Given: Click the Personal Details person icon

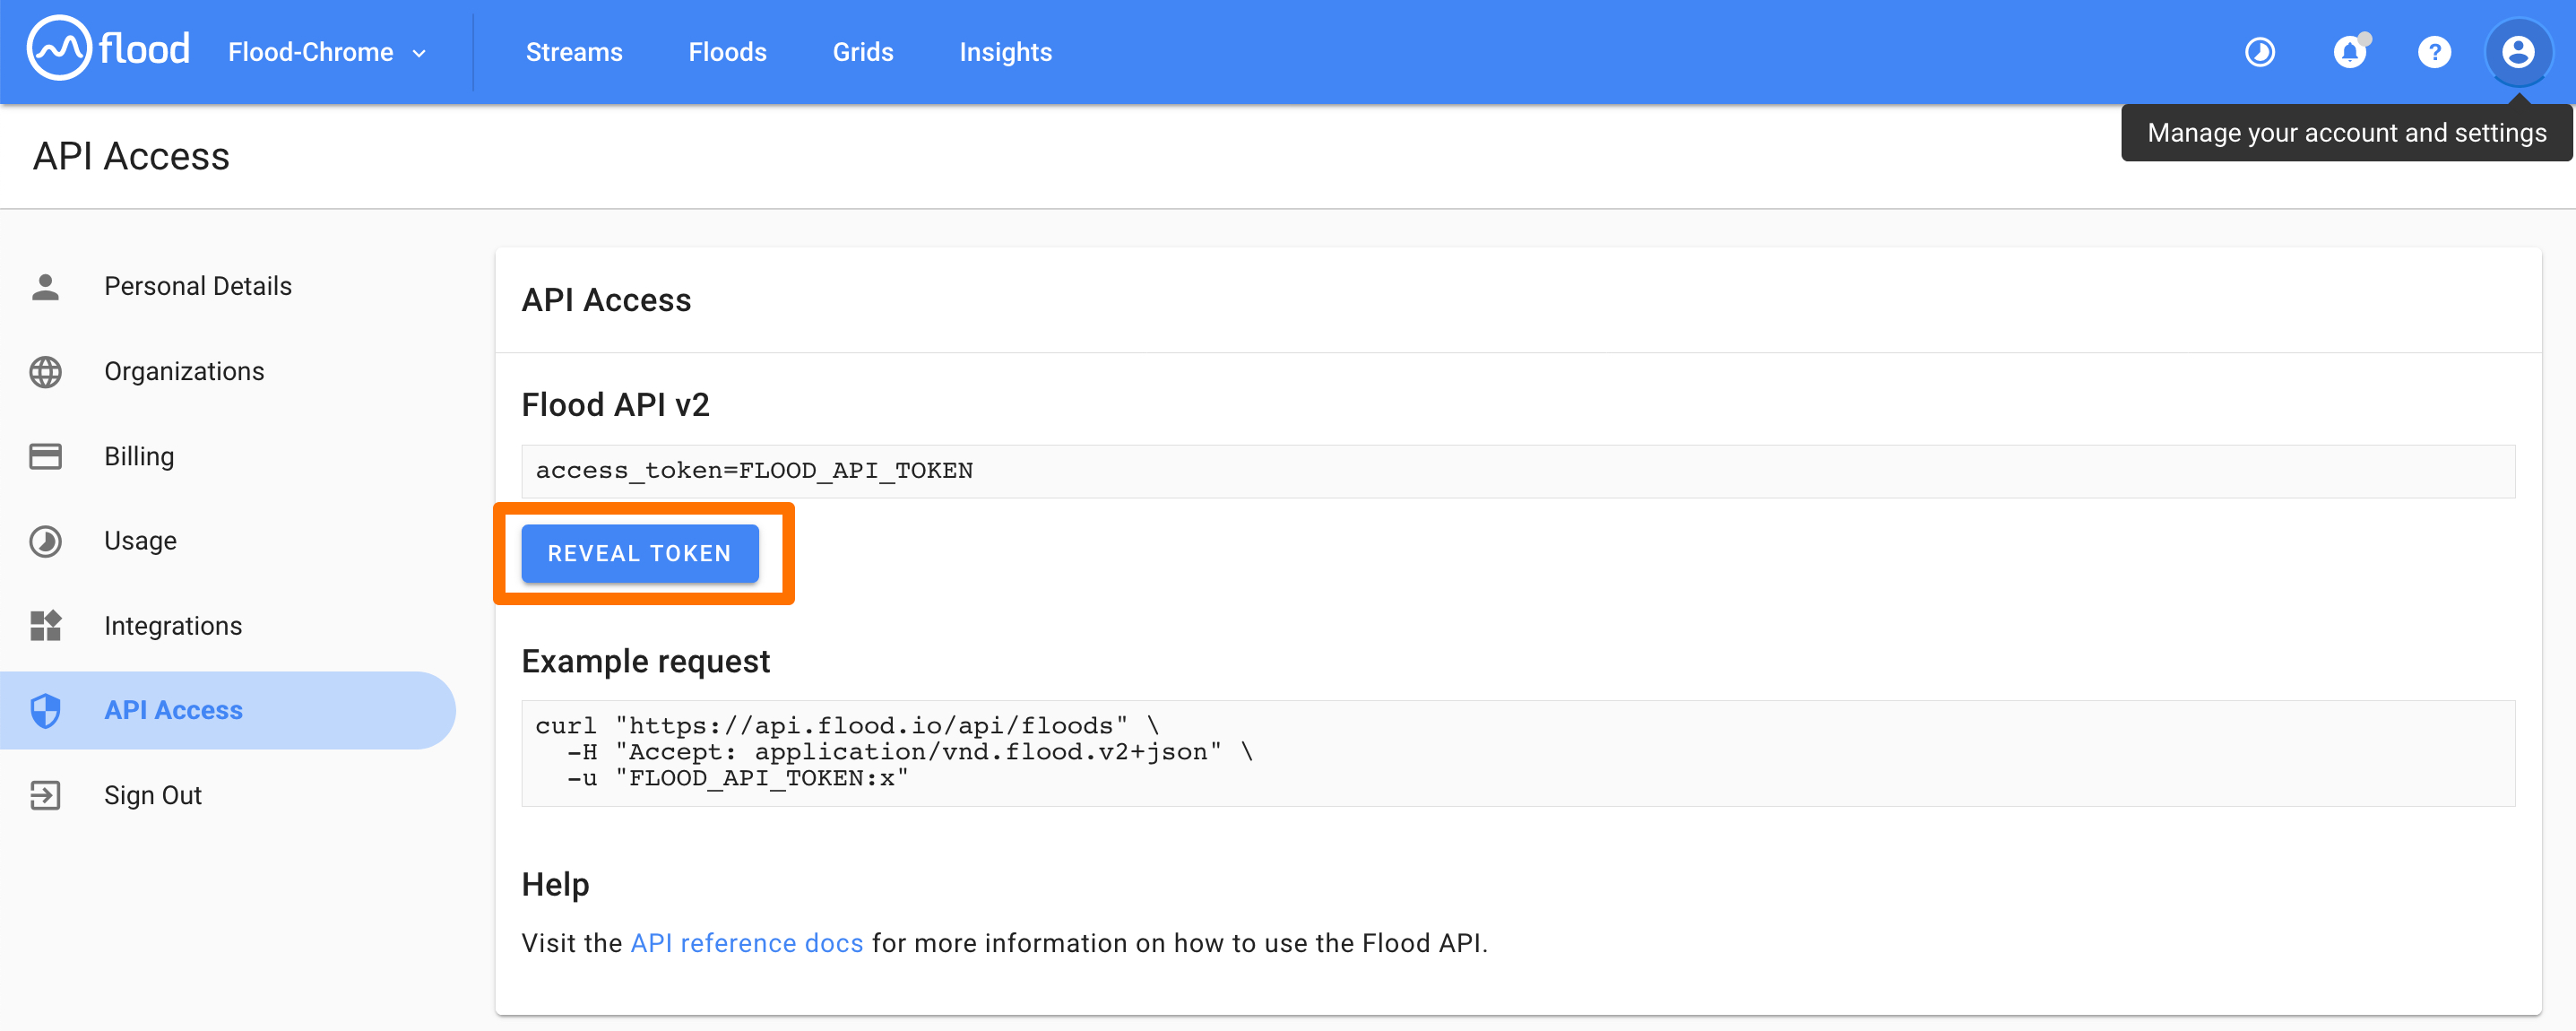Looking at the screenshot, I should pyautogui.click(x=45, y=287).
